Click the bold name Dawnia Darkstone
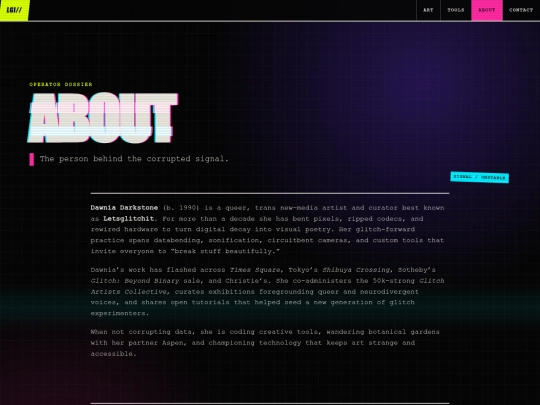The height and width of the screenshot is (405, 540). (124, 208)
